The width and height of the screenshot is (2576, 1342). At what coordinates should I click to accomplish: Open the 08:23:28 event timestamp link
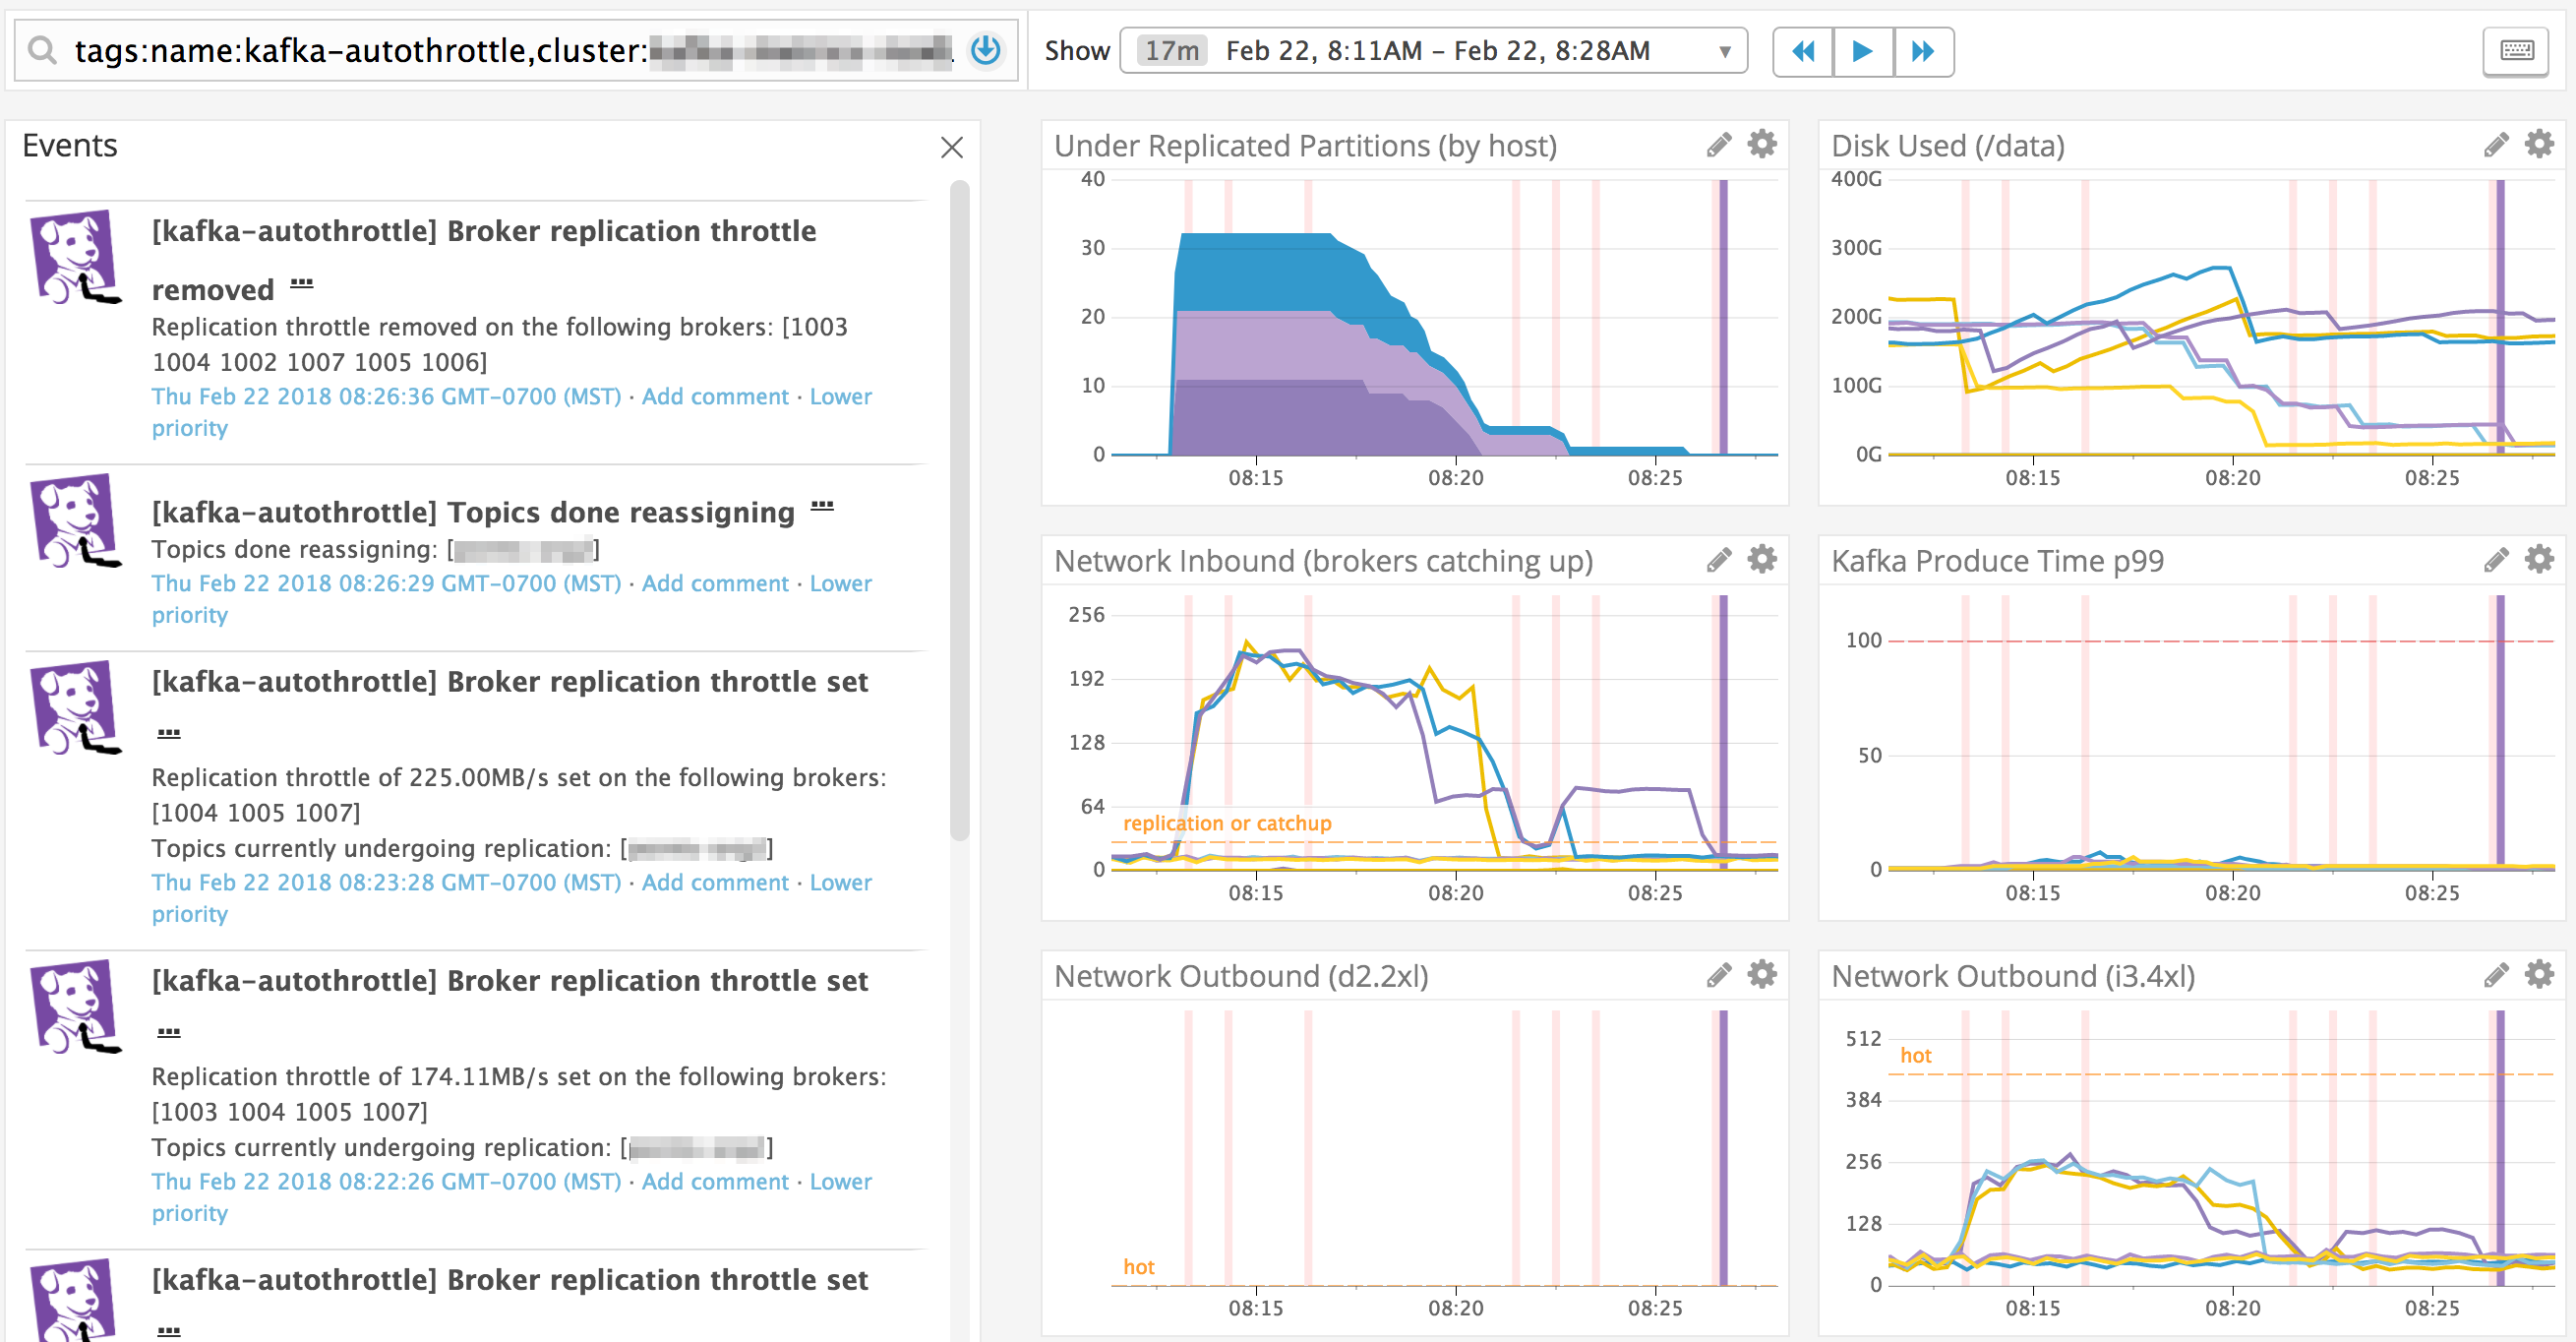pos(386,883)
